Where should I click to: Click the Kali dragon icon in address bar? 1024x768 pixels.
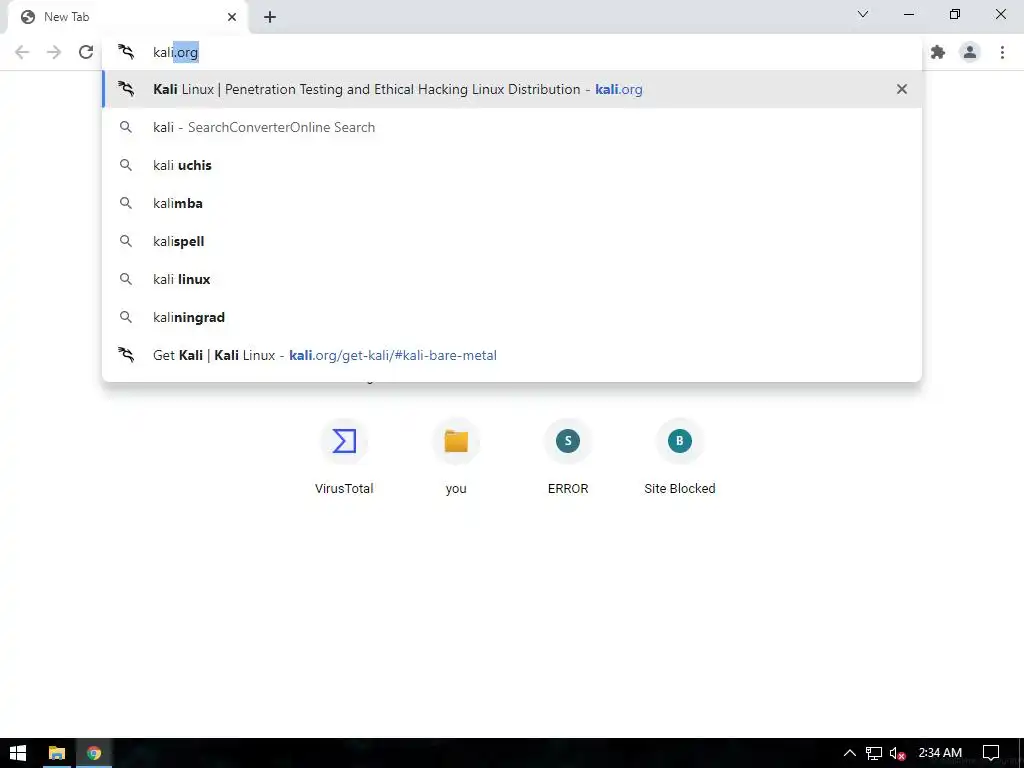[x=126, y=52]
